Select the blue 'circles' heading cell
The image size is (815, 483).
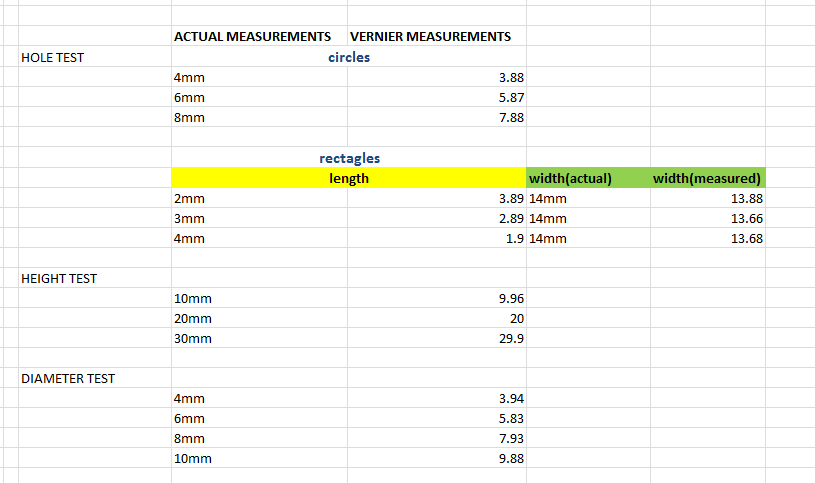click(x=349, y=57)
